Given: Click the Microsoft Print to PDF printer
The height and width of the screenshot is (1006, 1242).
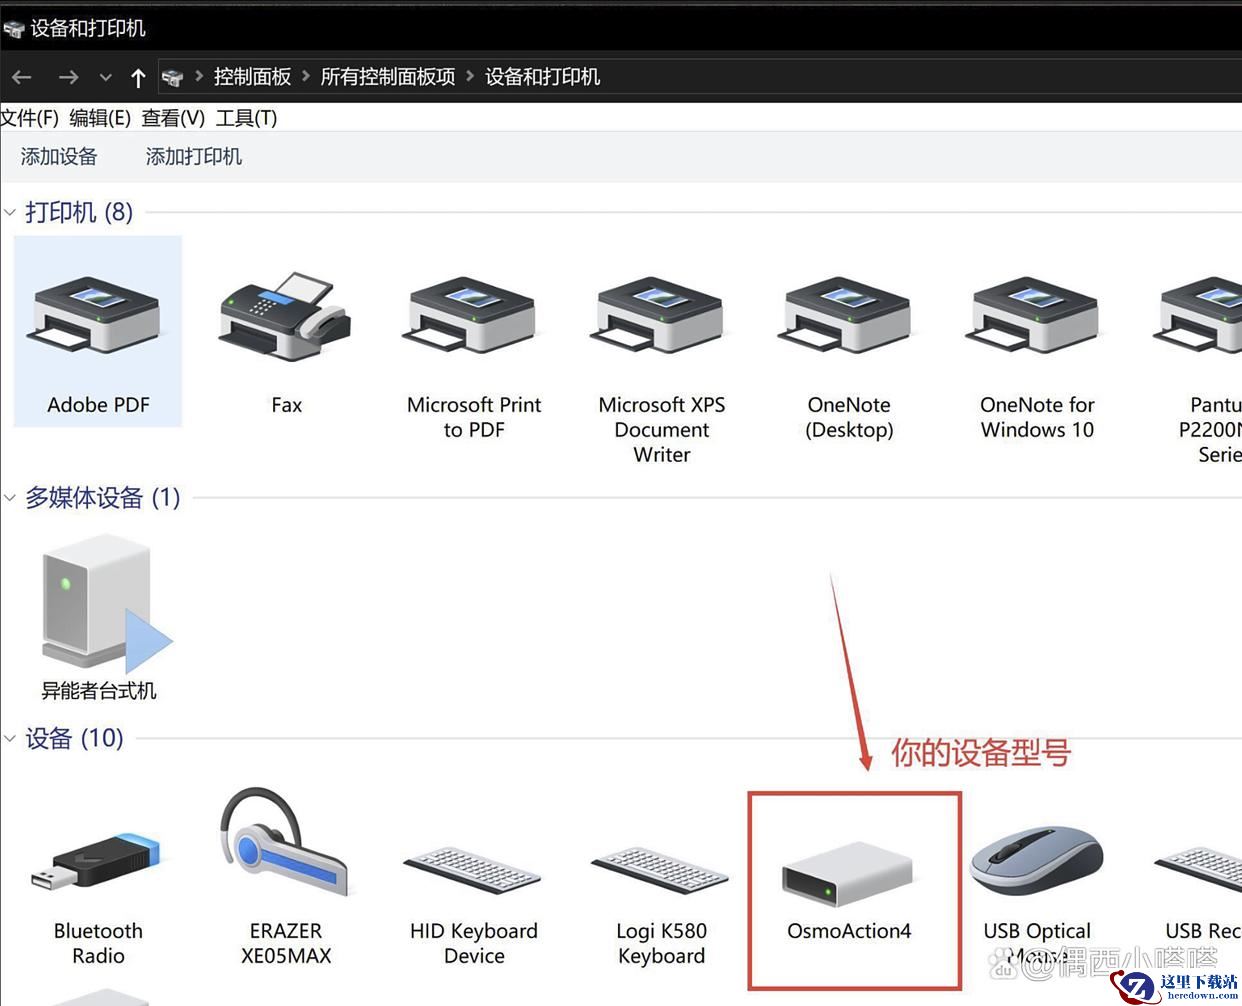Looking at the screenshot, I should pos(473,317).
